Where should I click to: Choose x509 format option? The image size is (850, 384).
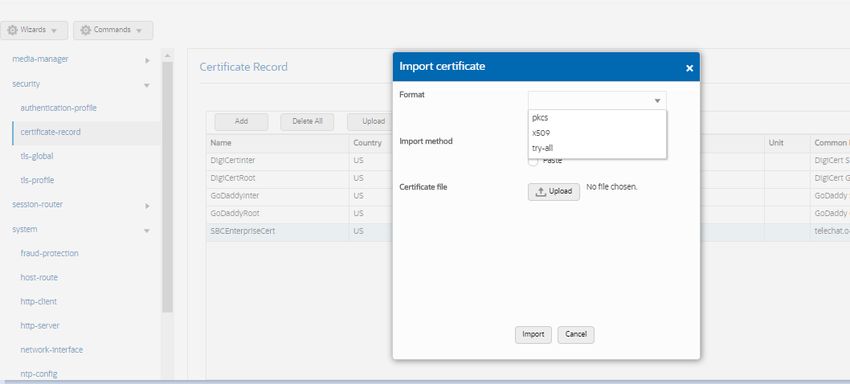pyautogui.click(x=597, y=133)
